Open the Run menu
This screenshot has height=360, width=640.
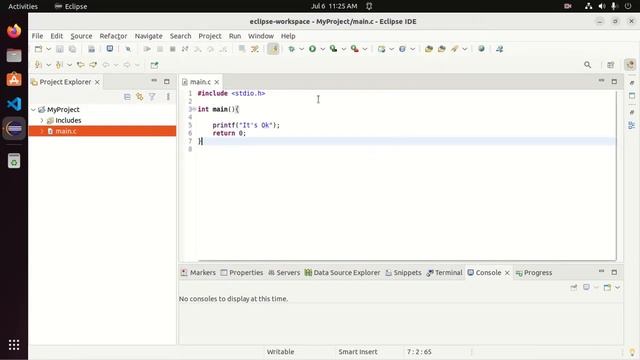tap(235, 36)
